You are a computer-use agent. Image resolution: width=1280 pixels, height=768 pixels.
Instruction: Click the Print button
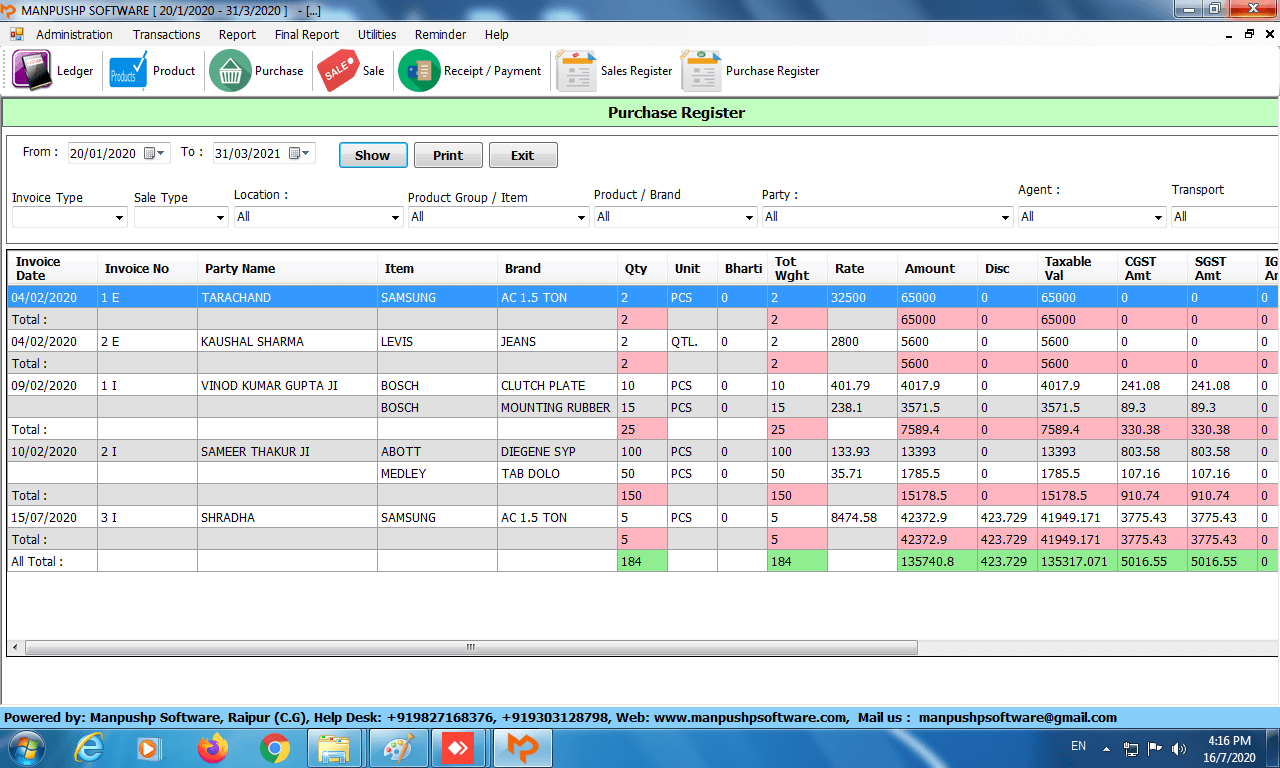pyautogui.click(x=448, y=155)
